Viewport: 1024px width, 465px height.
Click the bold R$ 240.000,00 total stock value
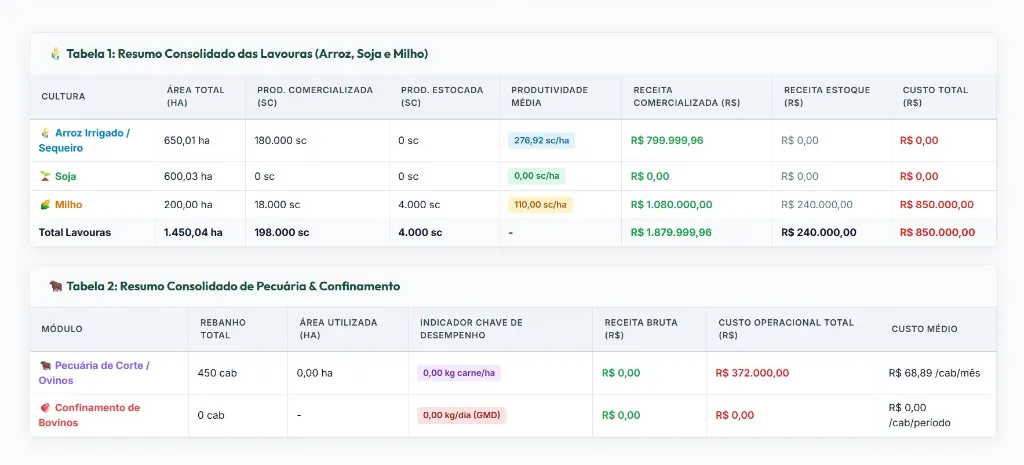(x=819, y=232)
